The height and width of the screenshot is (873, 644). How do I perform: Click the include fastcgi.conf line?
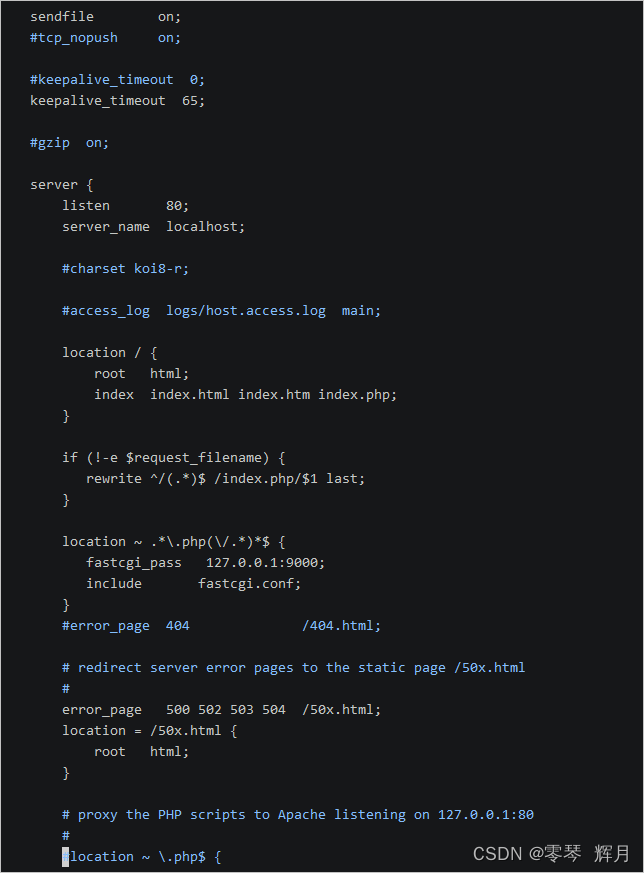[193, 583]
